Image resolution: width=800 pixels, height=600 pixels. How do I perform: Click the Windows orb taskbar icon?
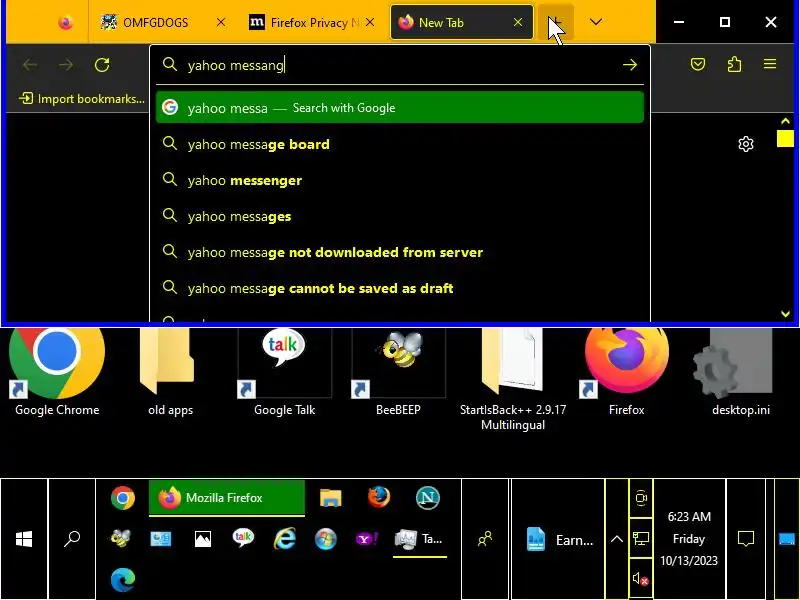326,539
